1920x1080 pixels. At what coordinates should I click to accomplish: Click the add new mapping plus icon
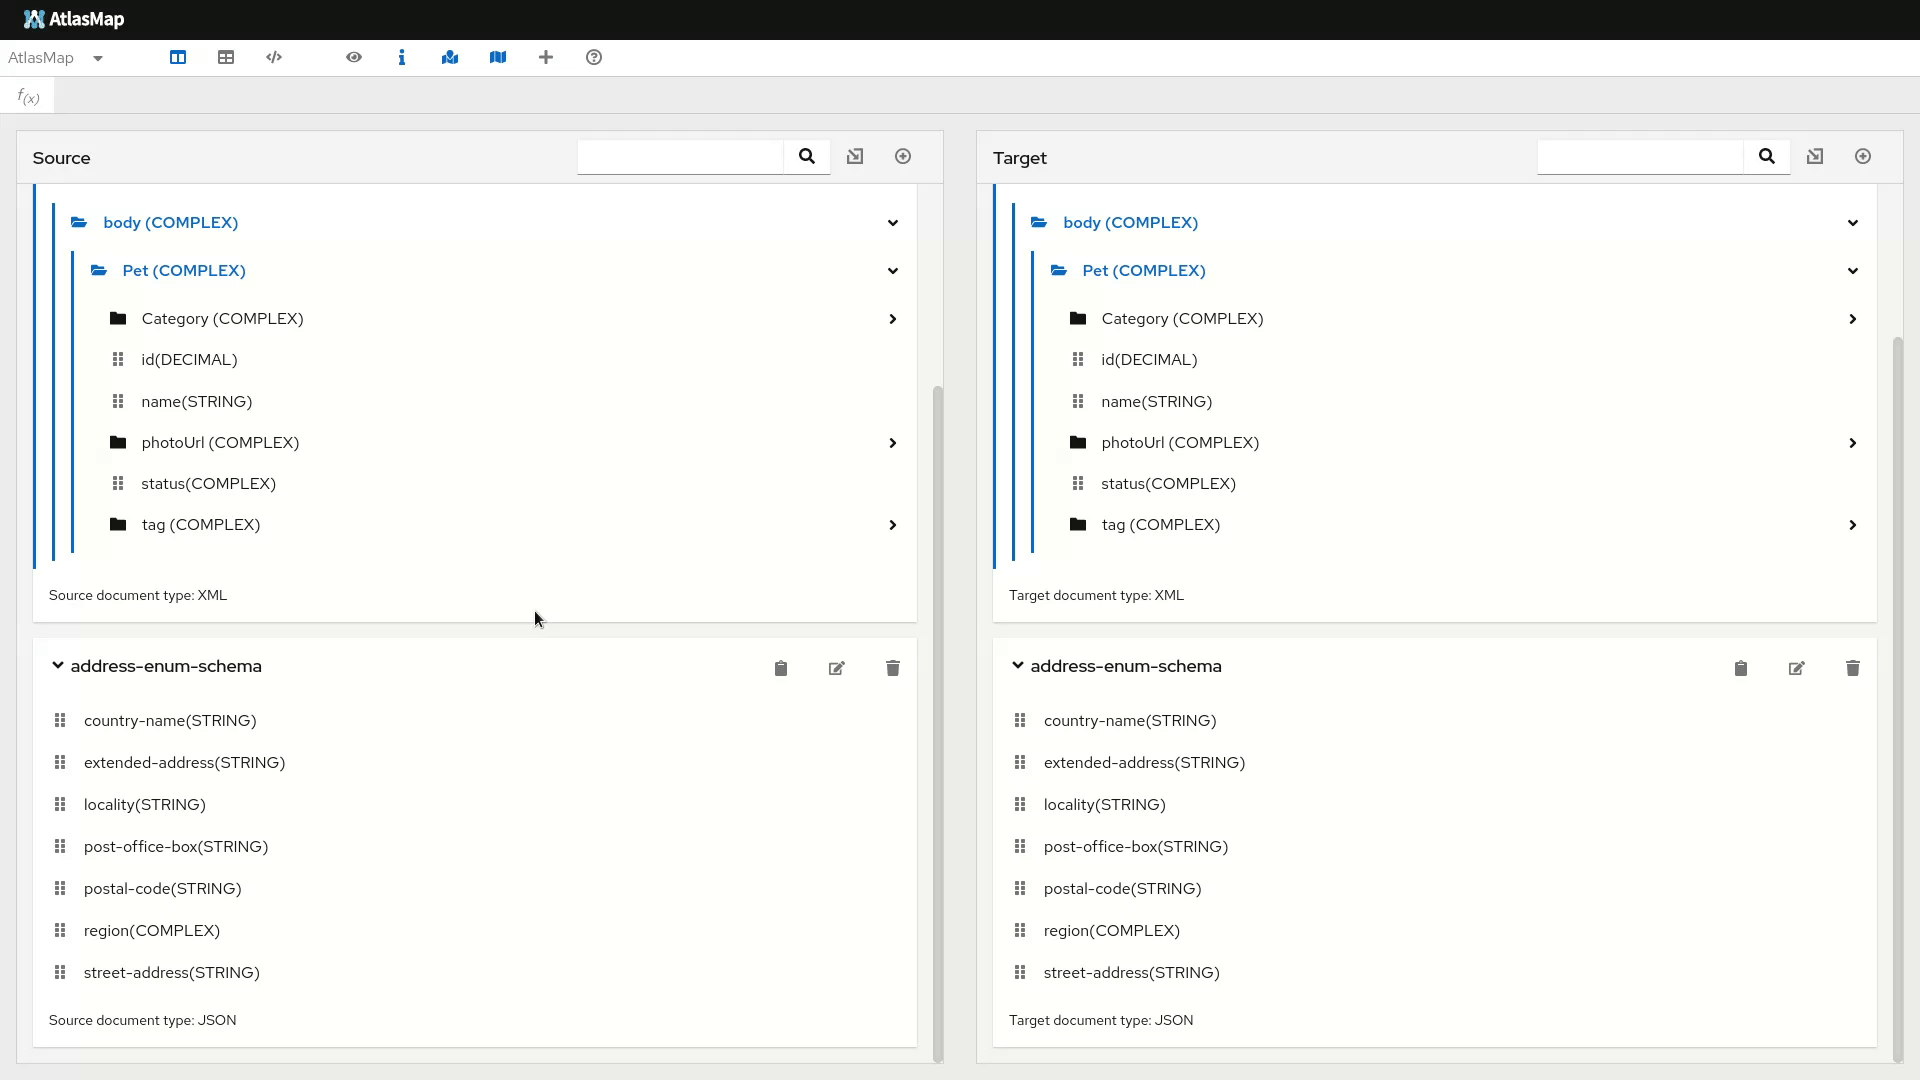point(546,58)
